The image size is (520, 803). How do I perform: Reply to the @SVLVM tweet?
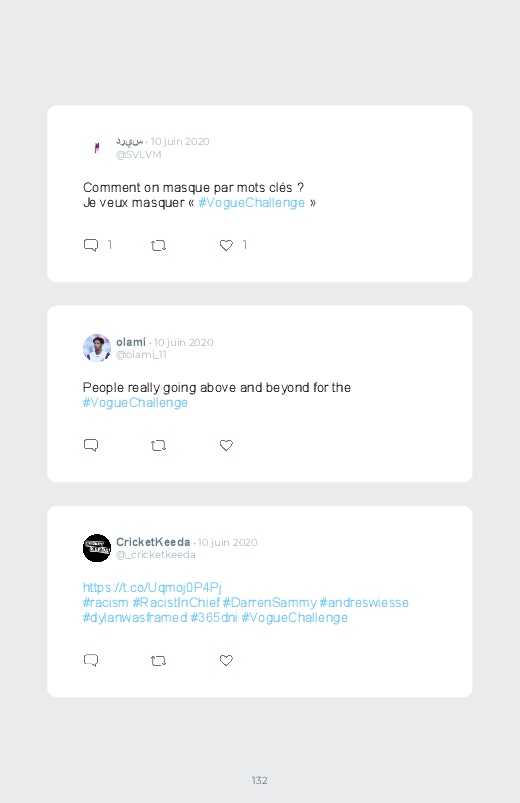91,245
